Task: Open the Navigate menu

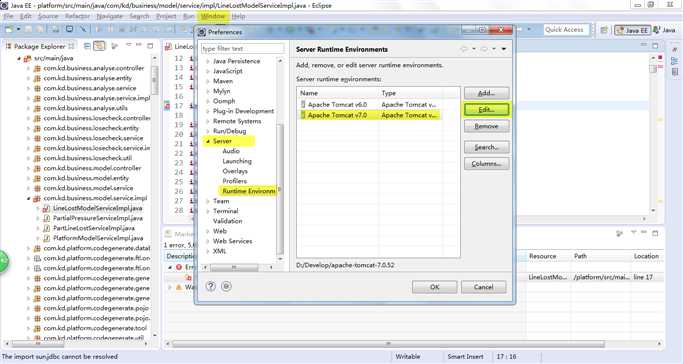Action: pyautogui.click(x=109, y=16)
